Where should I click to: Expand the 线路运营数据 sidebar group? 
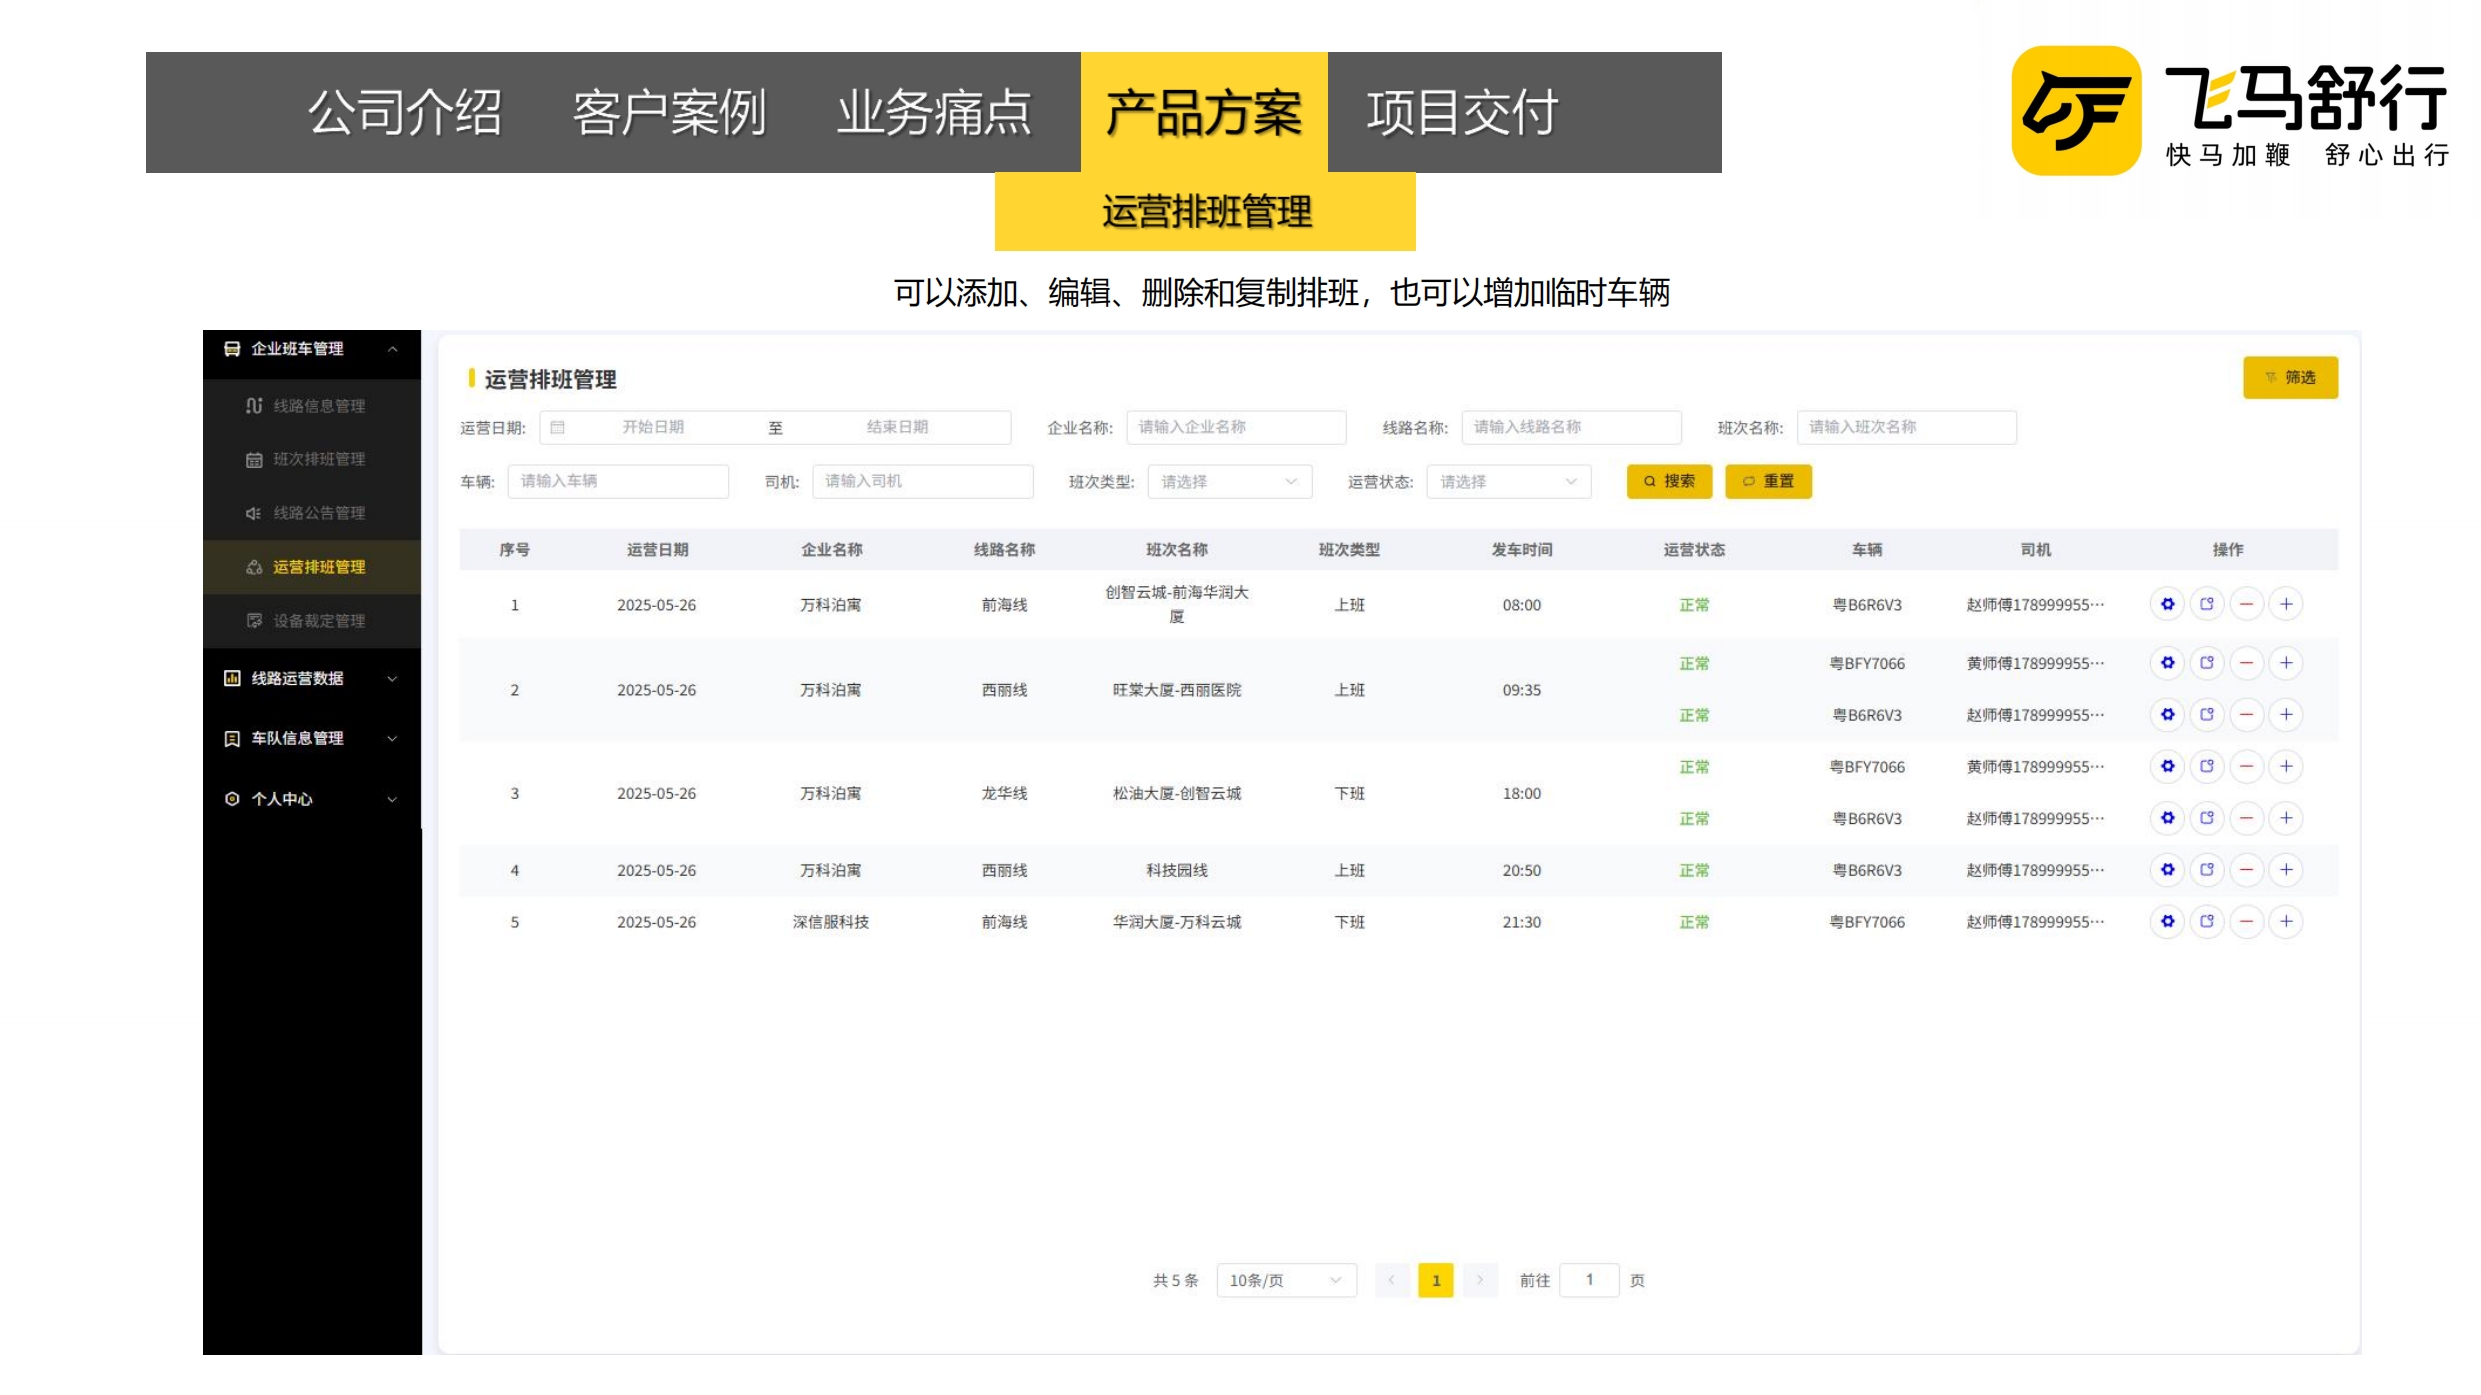312,679
